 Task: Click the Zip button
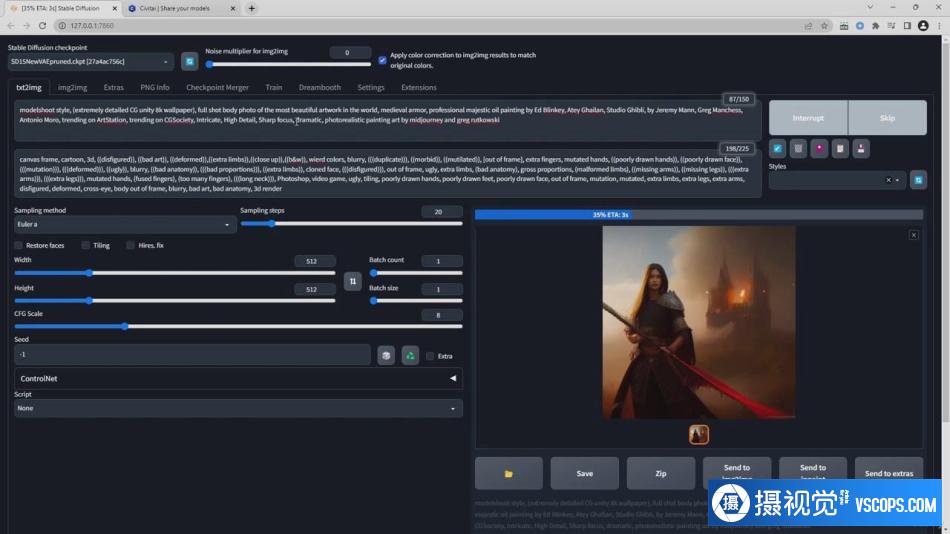tap(660, 473)
